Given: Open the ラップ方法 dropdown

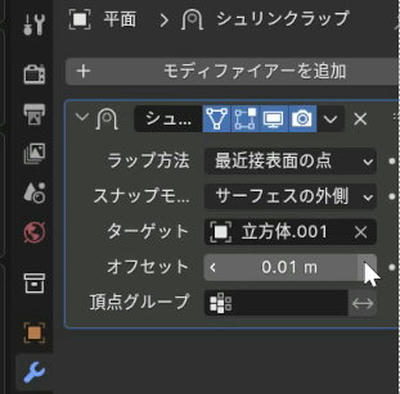Looking at the screenshot, I should [290, 161].
